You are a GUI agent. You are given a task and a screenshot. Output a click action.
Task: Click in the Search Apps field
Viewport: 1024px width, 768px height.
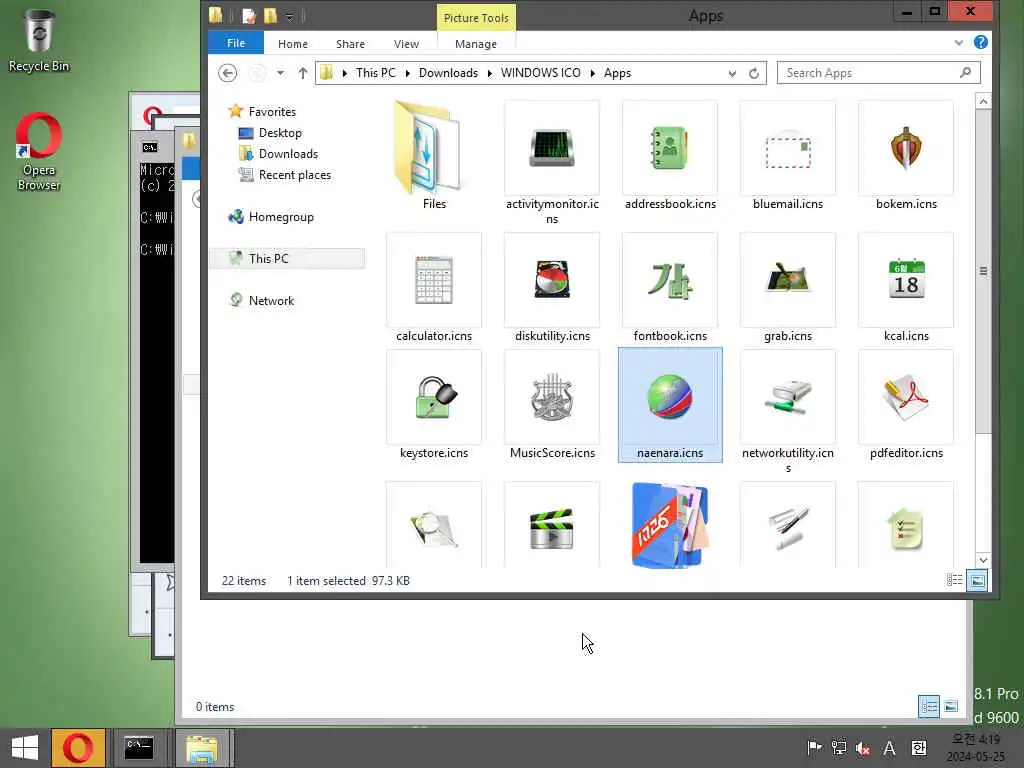pyautogui.click(x=878, y=73)
